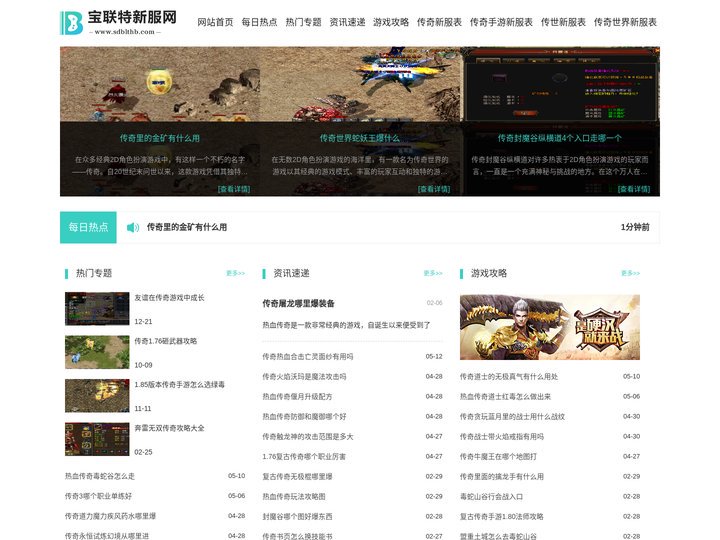Open the link 热血传奇道士红毒怎么做出来
Screen dimensions: 720x540
[x=506, y=397]
